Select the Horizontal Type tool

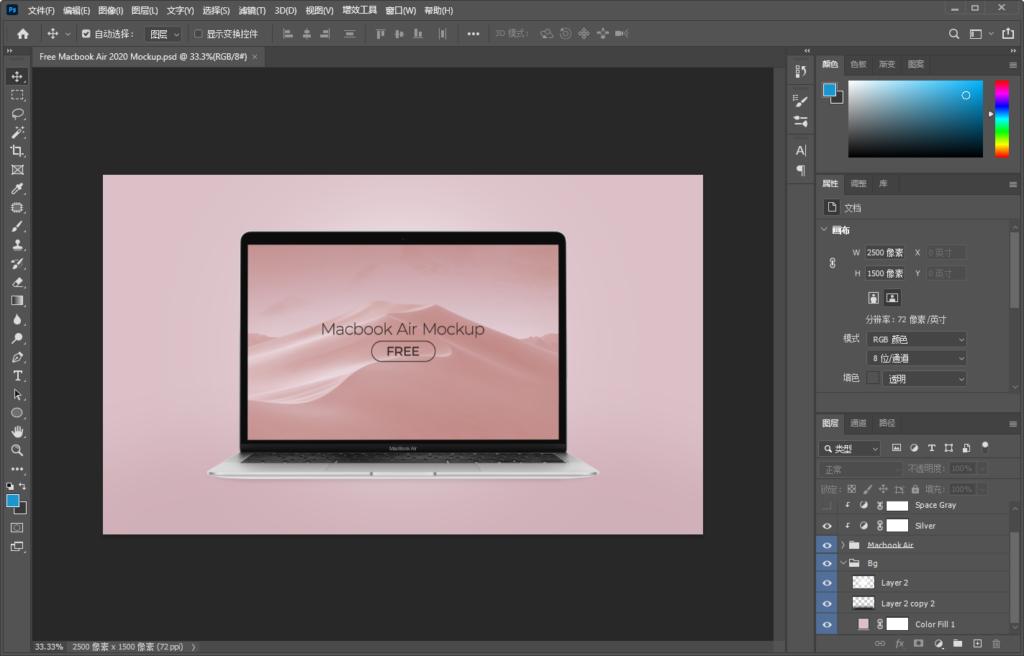point(17,376)
